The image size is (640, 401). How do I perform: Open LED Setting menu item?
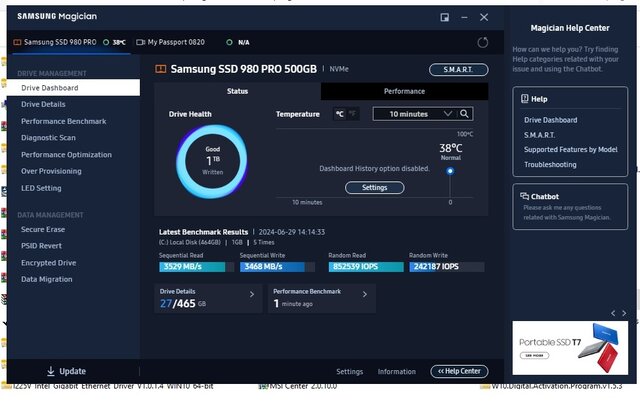pyautogui.click(x=41, y=188)
